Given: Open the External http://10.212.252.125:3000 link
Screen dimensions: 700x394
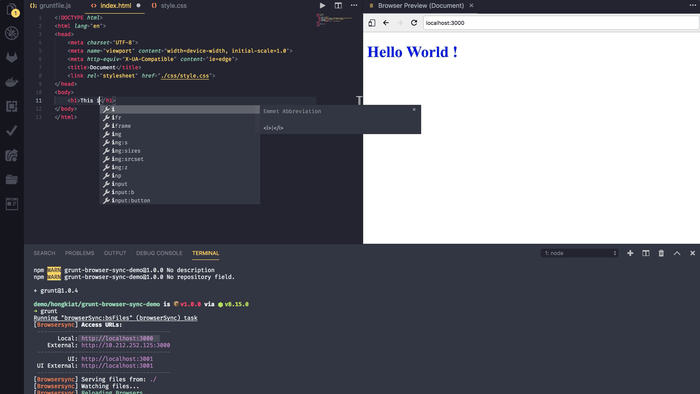Looking at the screenshot, I should pos(125,345).
